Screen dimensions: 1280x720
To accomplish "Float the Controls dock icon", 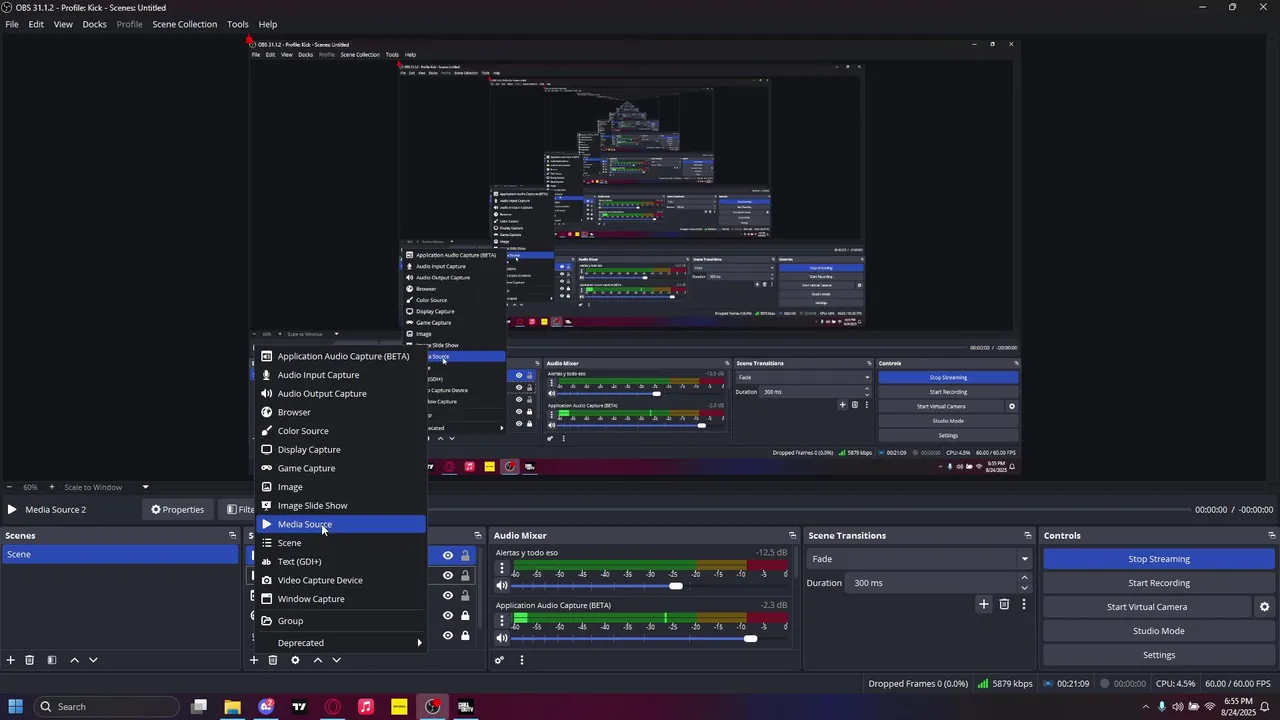I will click(x=1272, y=536).
